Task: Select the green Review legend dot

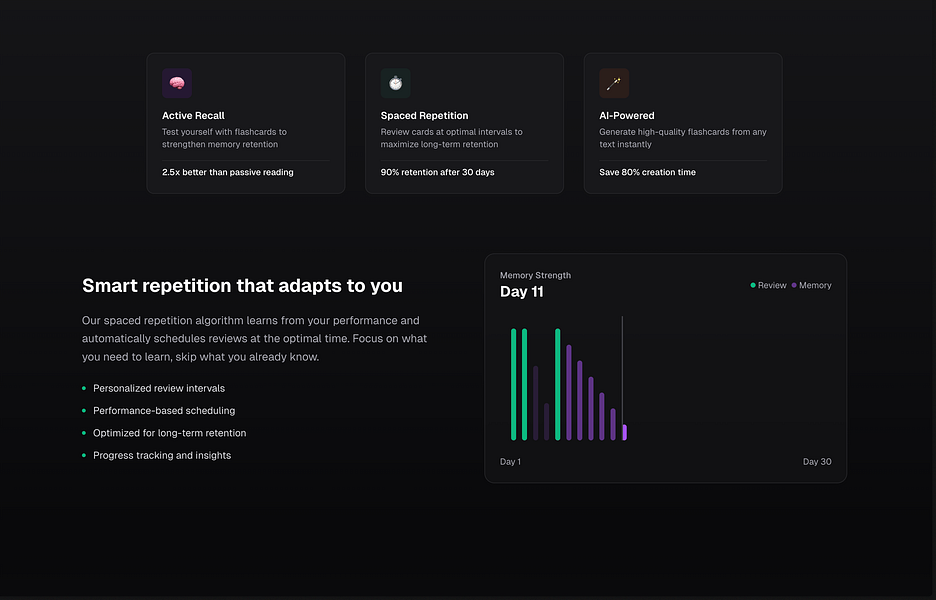Action: (x=753, y=285)
